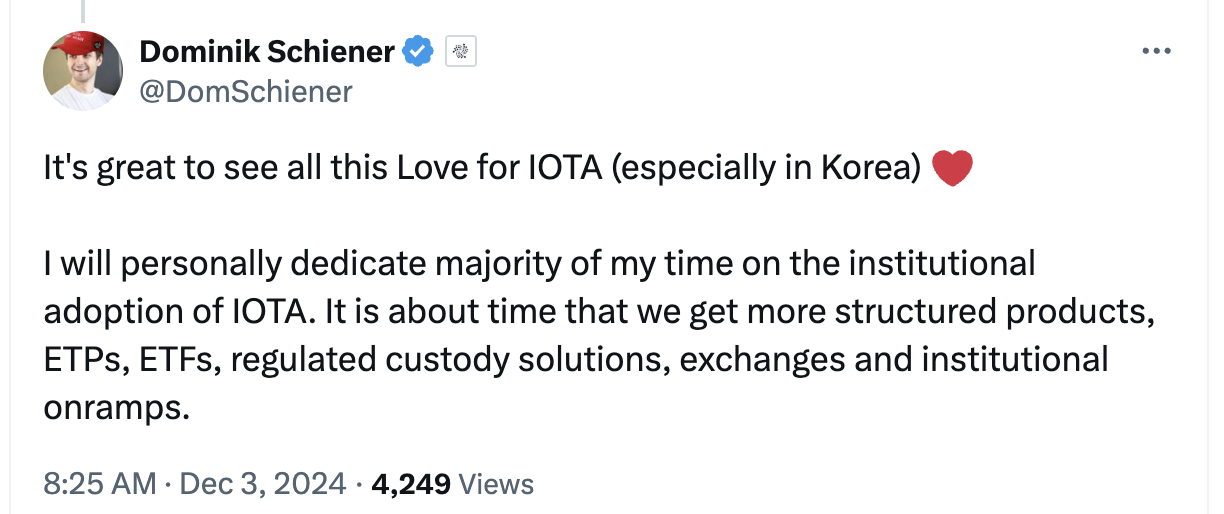Screen dimensions: 1224x514
Task: Click the red heart emoji in tweet
Action: [x=951, y=168]
